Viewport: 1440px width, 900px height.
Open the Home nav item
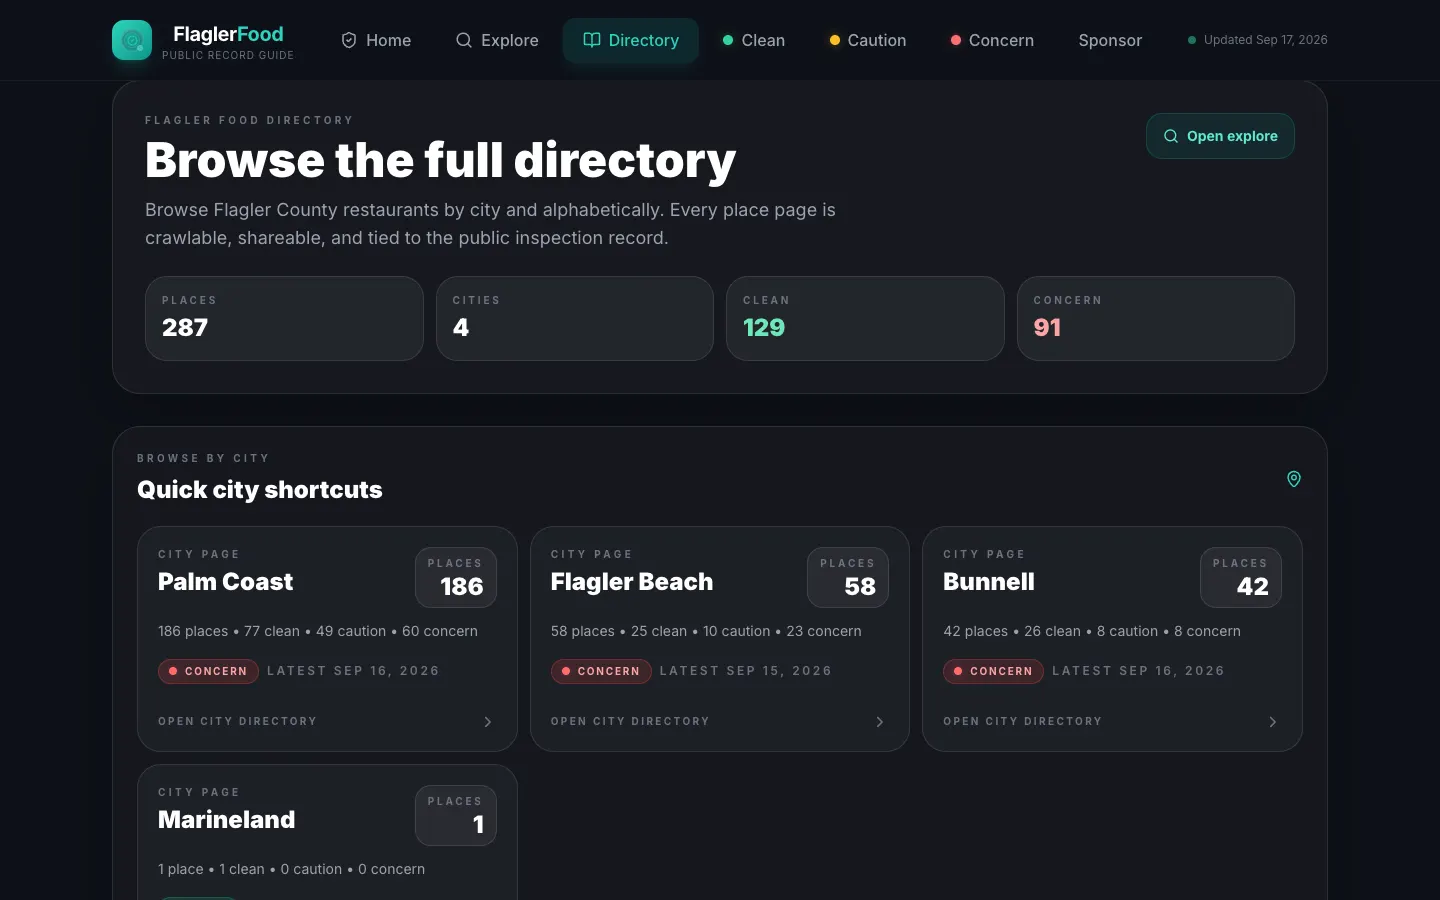(376, 40)
